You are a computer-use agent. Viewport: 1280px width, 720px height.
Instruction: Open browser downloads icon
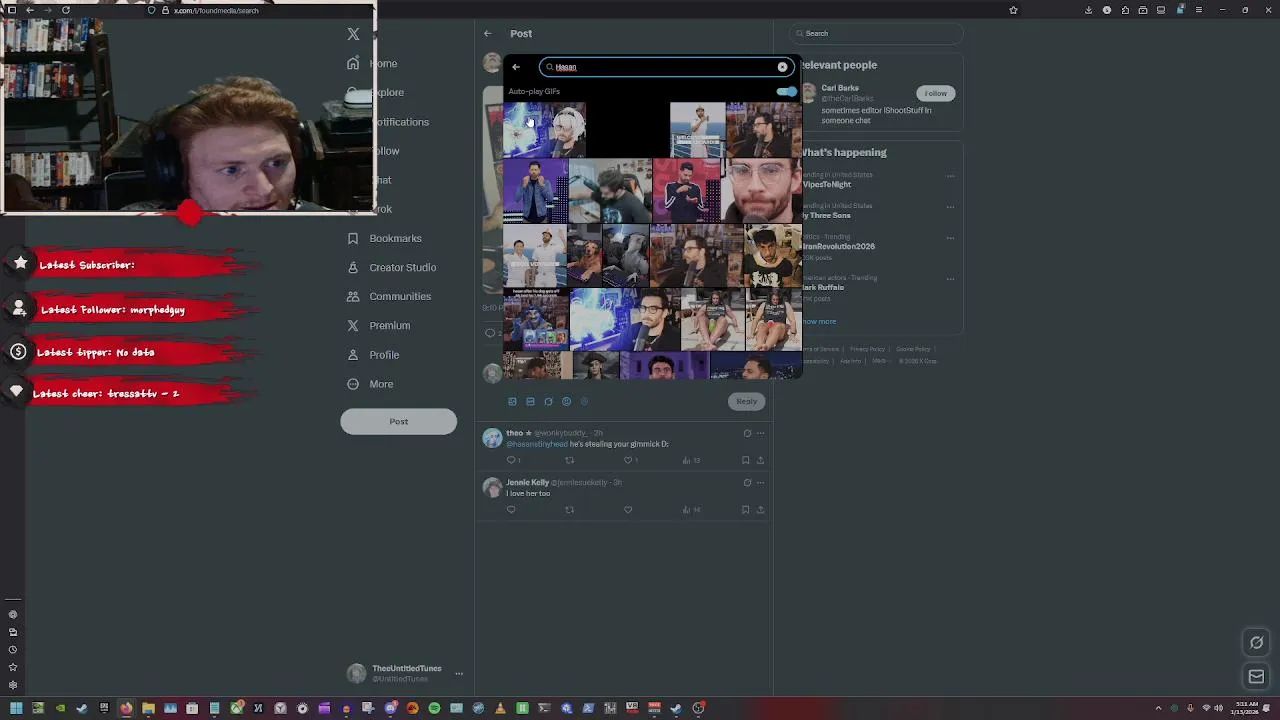[x=1089, y=10]
